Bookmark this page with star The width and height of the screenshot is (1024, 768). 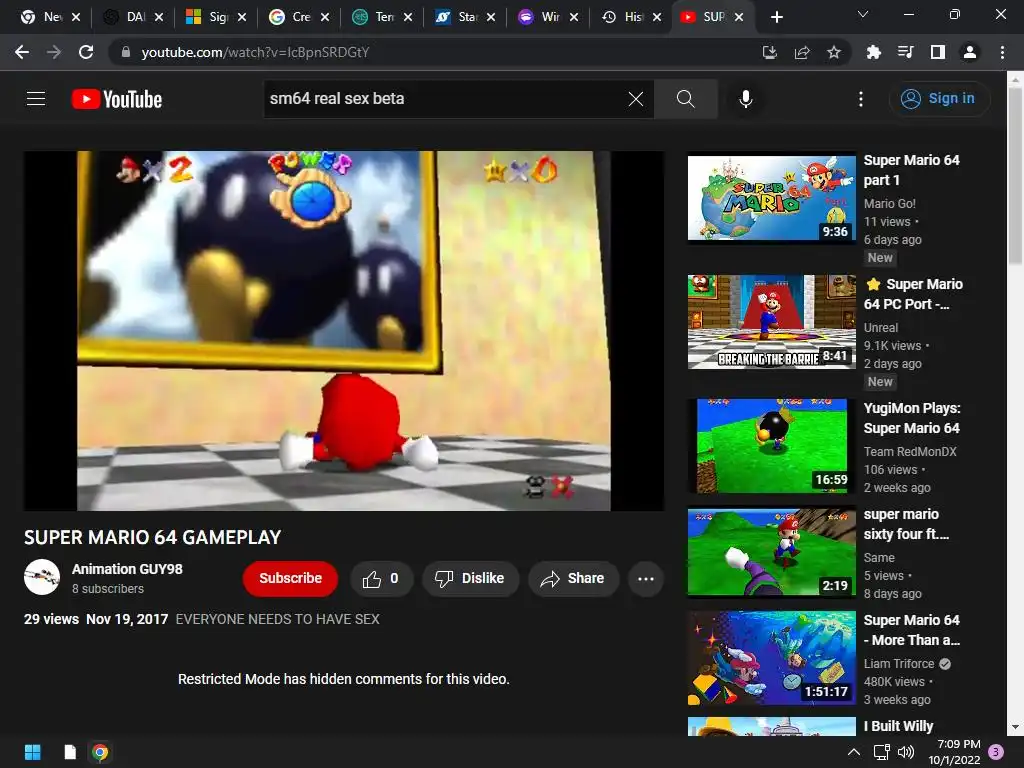834,52
